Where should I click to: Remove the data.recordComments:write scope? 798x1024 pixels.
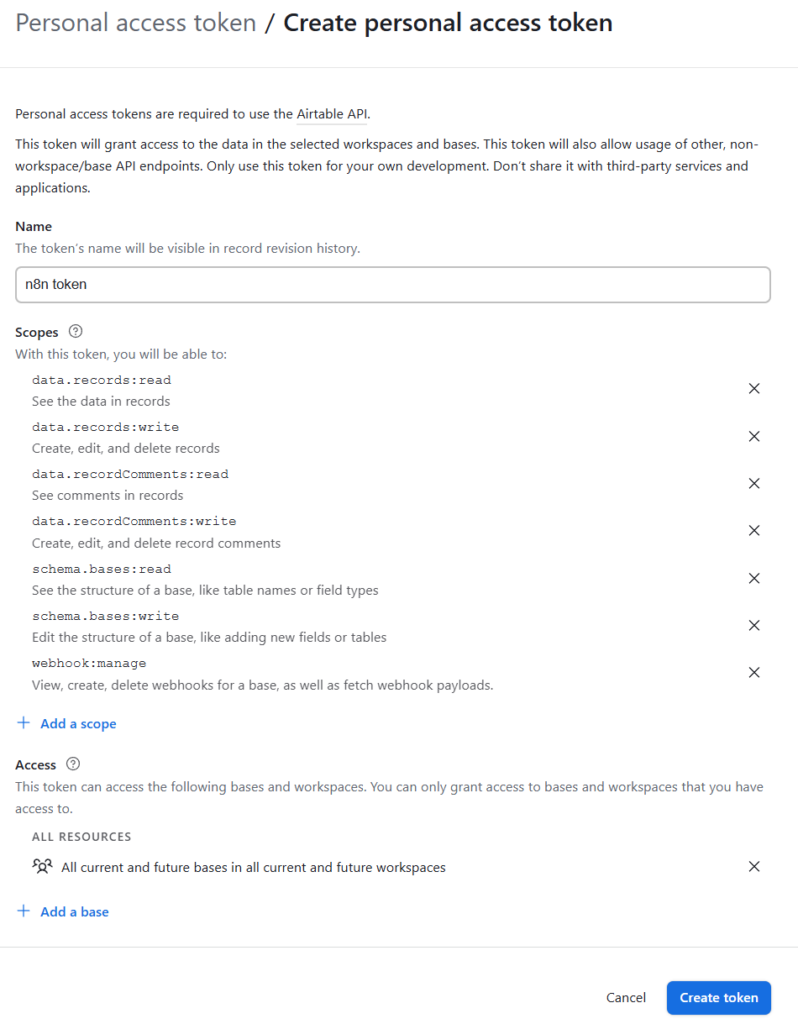coord(754,530)
